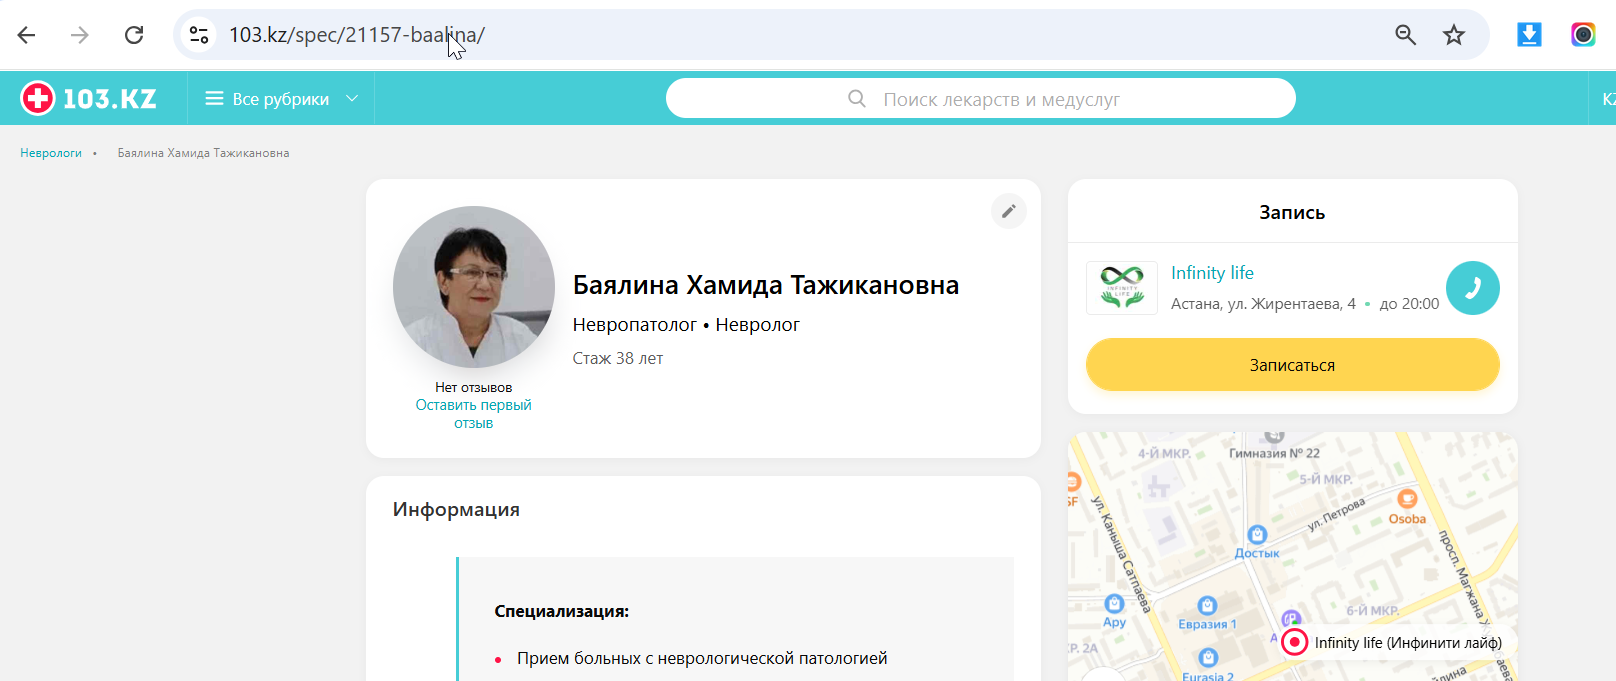The width and height of the screenshot is (1616, 681).
Task: Click the Гимназия № 22 map label
Action: point(1274,453)
